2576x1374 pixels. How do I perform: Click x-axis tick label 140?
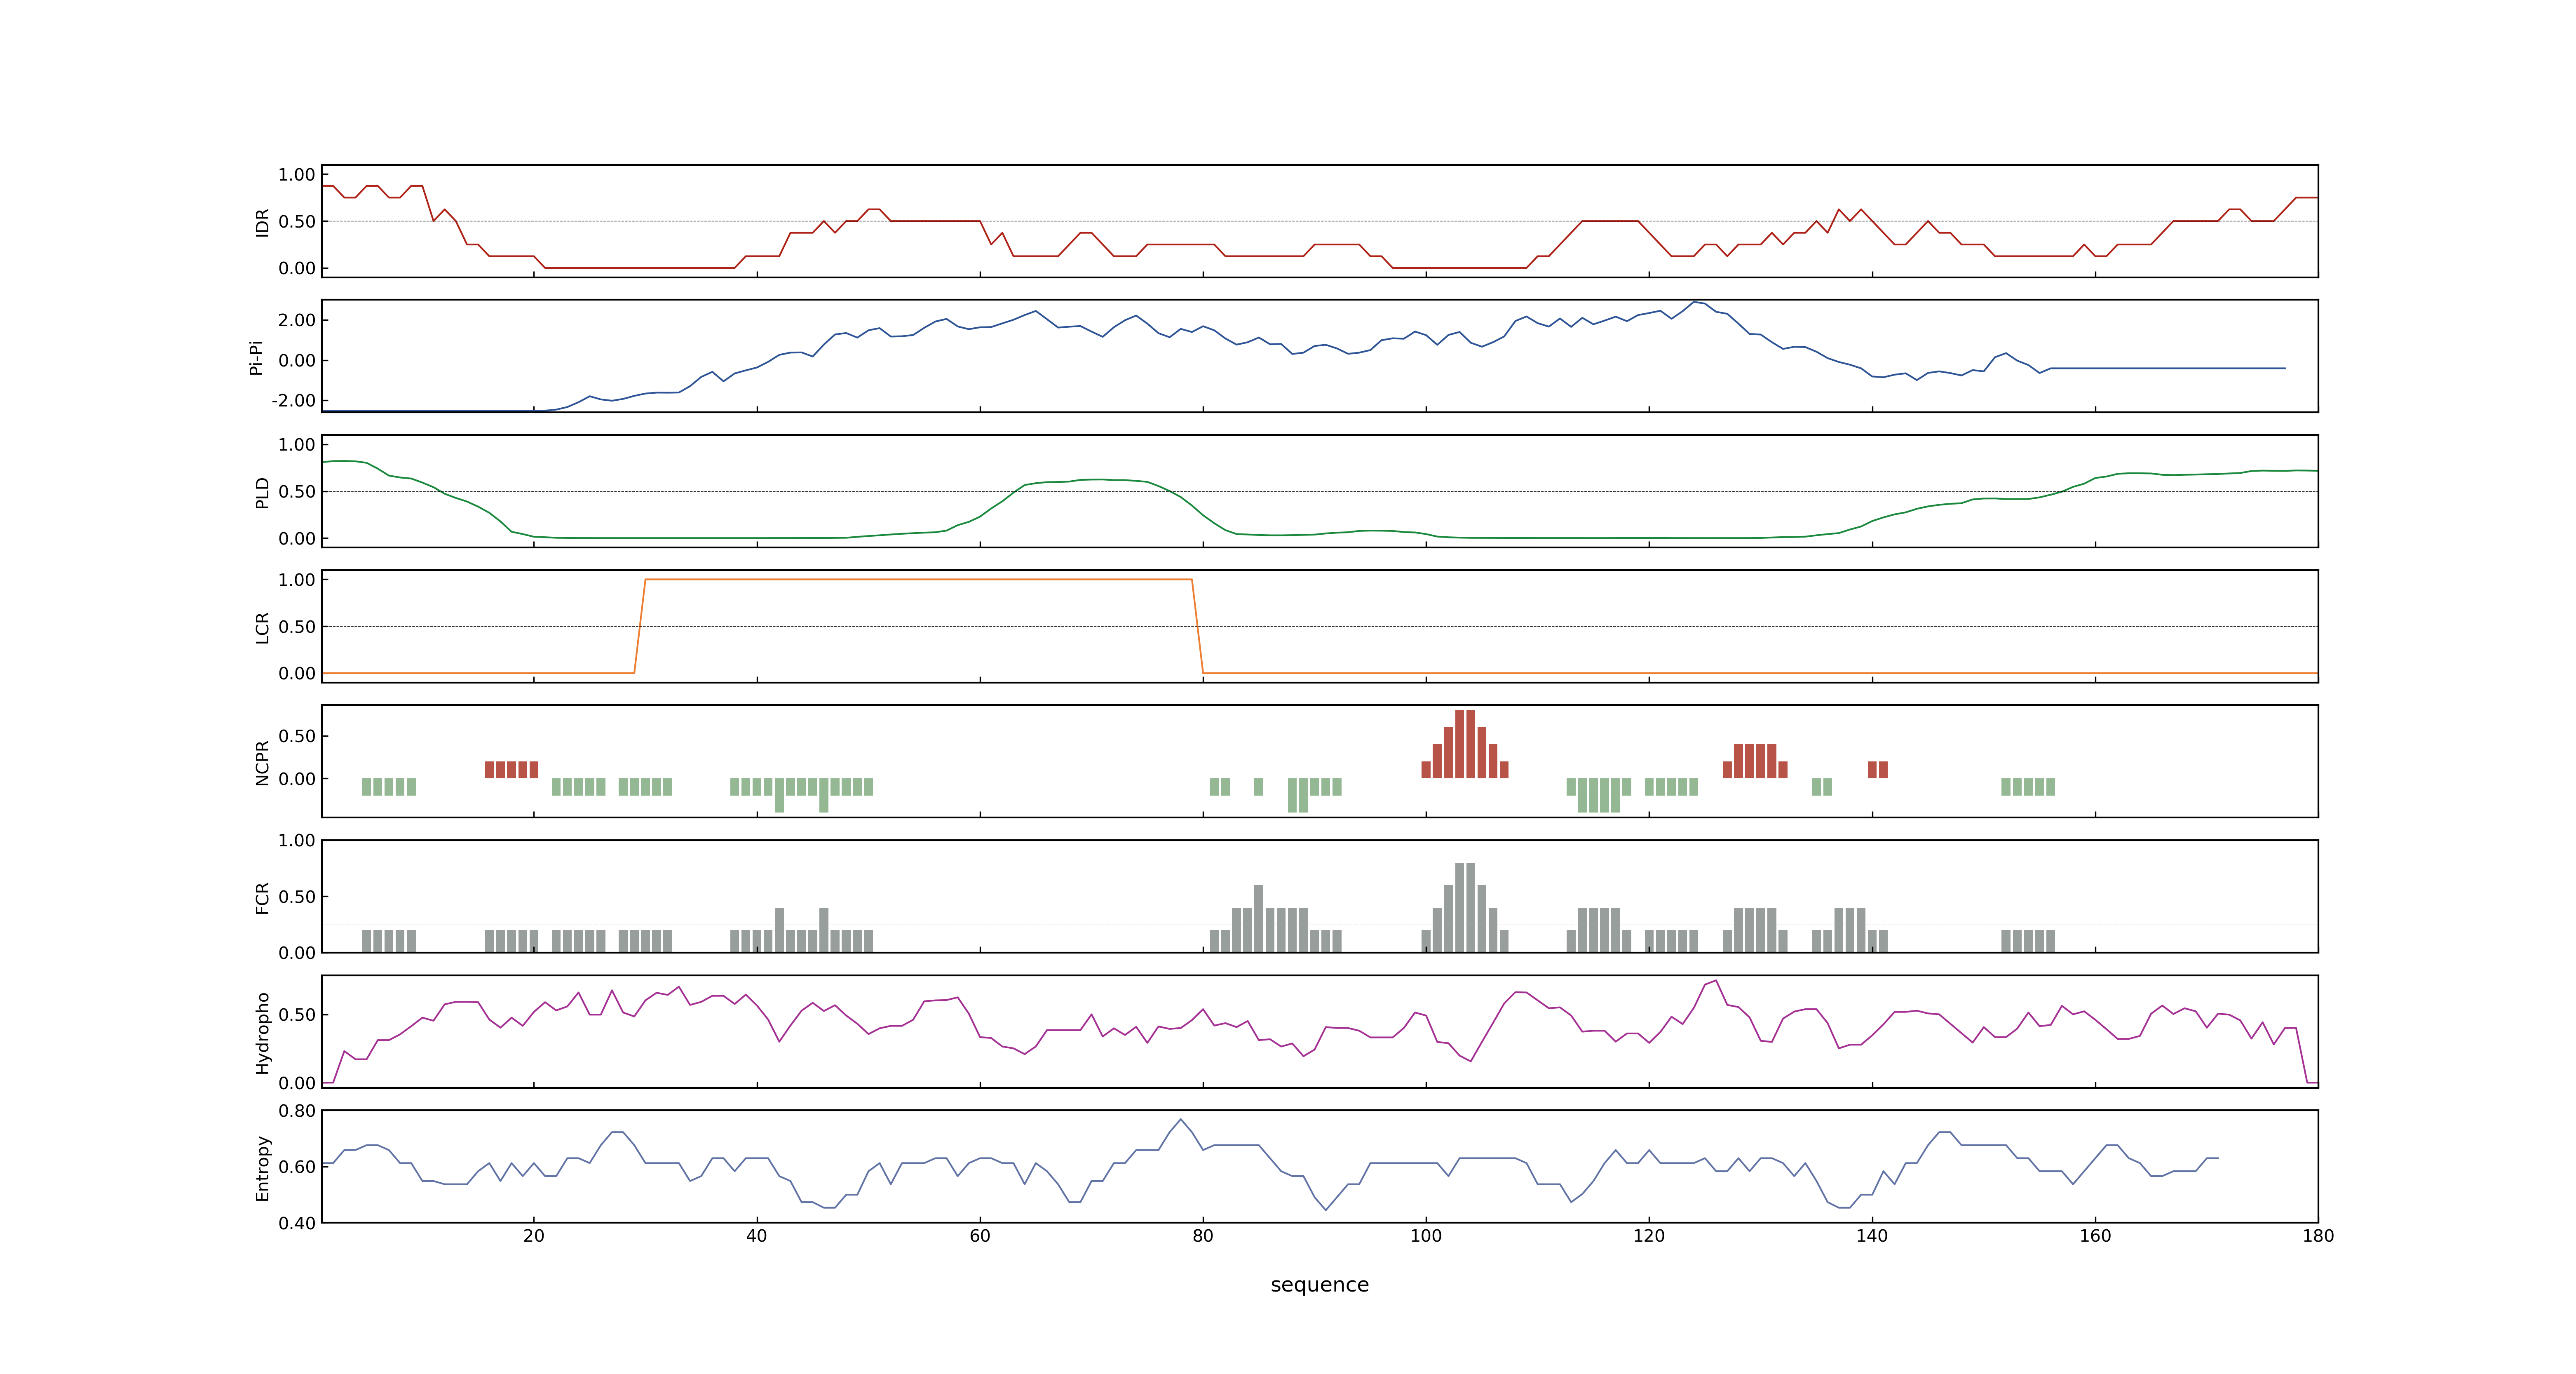1872,1236
